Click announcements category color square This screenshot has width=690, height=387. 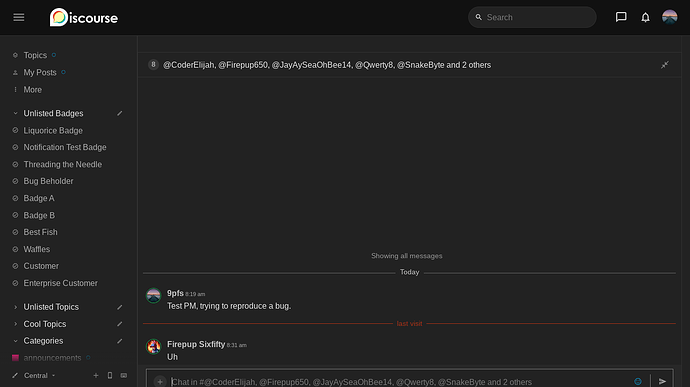point(15,358)
